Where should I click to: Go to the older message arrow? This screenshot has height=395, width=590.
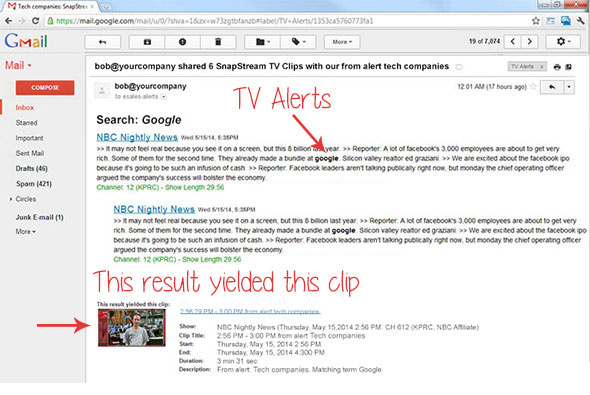click(x=529, y=41)
